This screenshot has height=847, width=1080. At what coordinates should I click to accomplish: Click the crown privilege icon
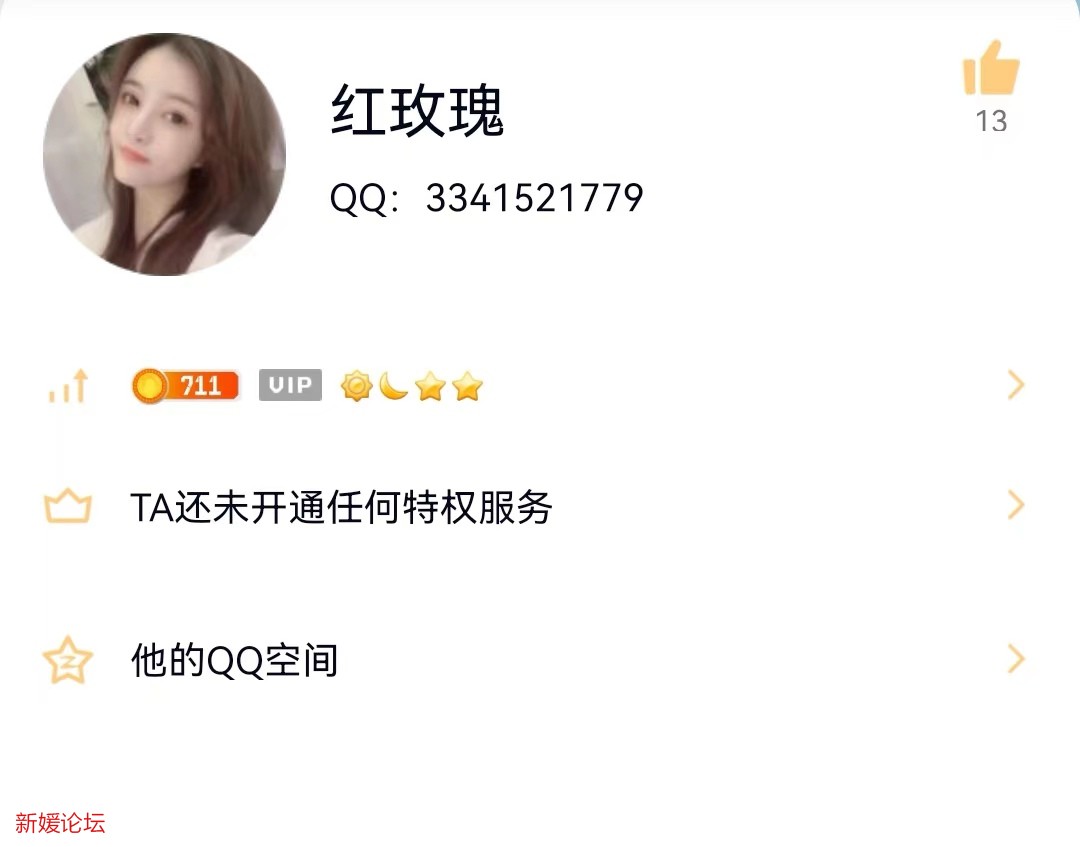click(68, 506)
